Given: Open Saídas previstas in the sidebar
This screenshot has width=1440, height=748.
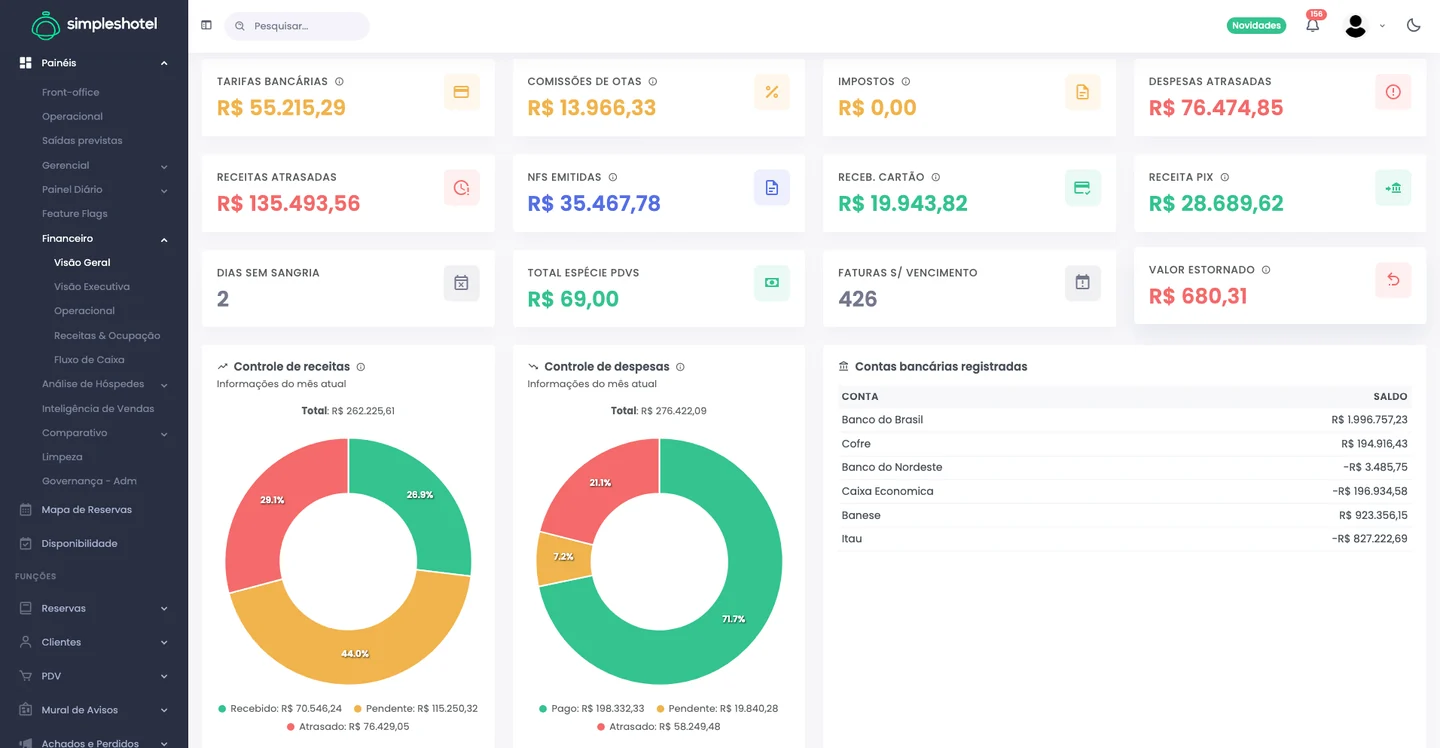Looking at the screenshot, I should [82, 141].
